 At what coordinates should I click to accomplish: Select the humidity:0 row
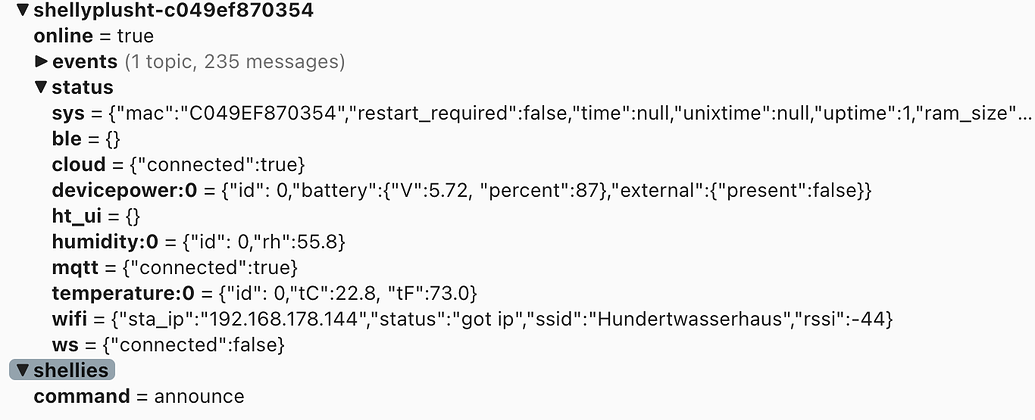point(199,242)
